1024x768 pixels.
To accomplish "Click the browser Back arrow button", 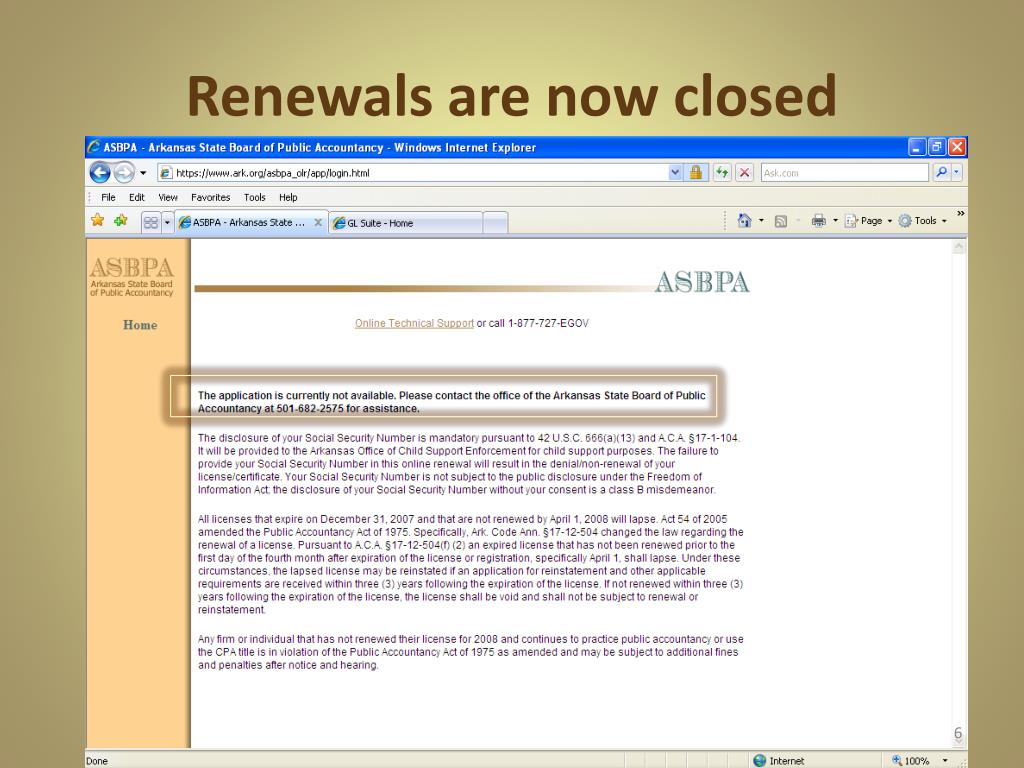I will pos(100,172).
